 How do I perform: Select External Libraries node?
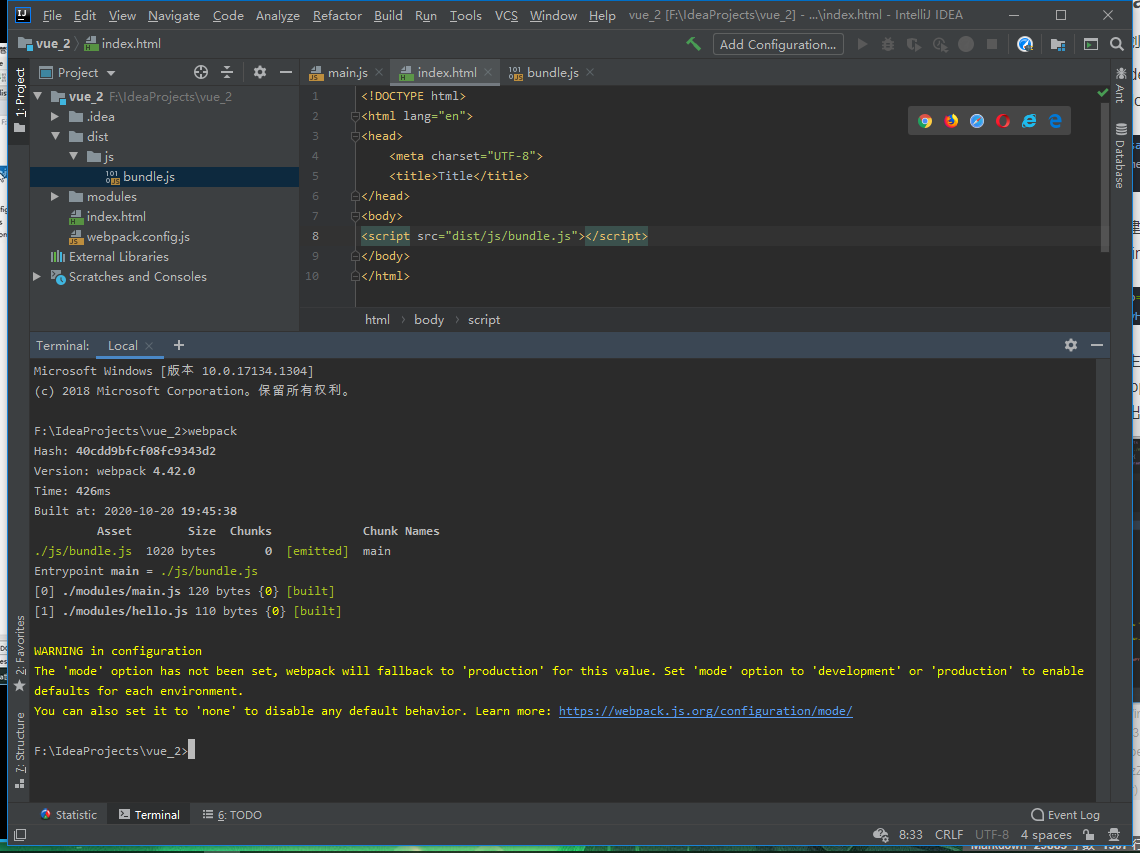(x=119, y=256)
